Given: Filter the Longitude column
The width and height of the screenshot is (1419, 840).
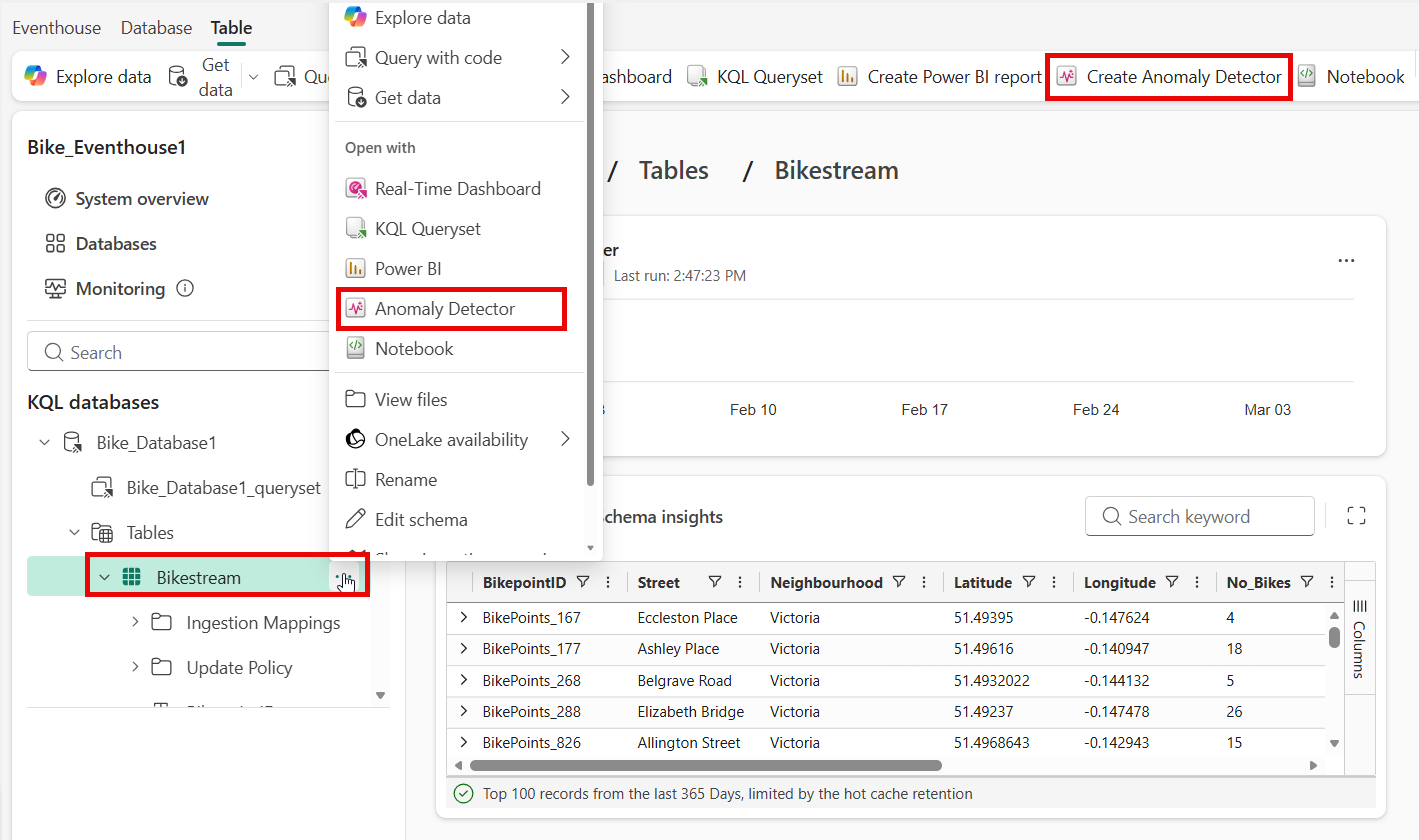Looking at the screenshot, I should point(1172,582).
